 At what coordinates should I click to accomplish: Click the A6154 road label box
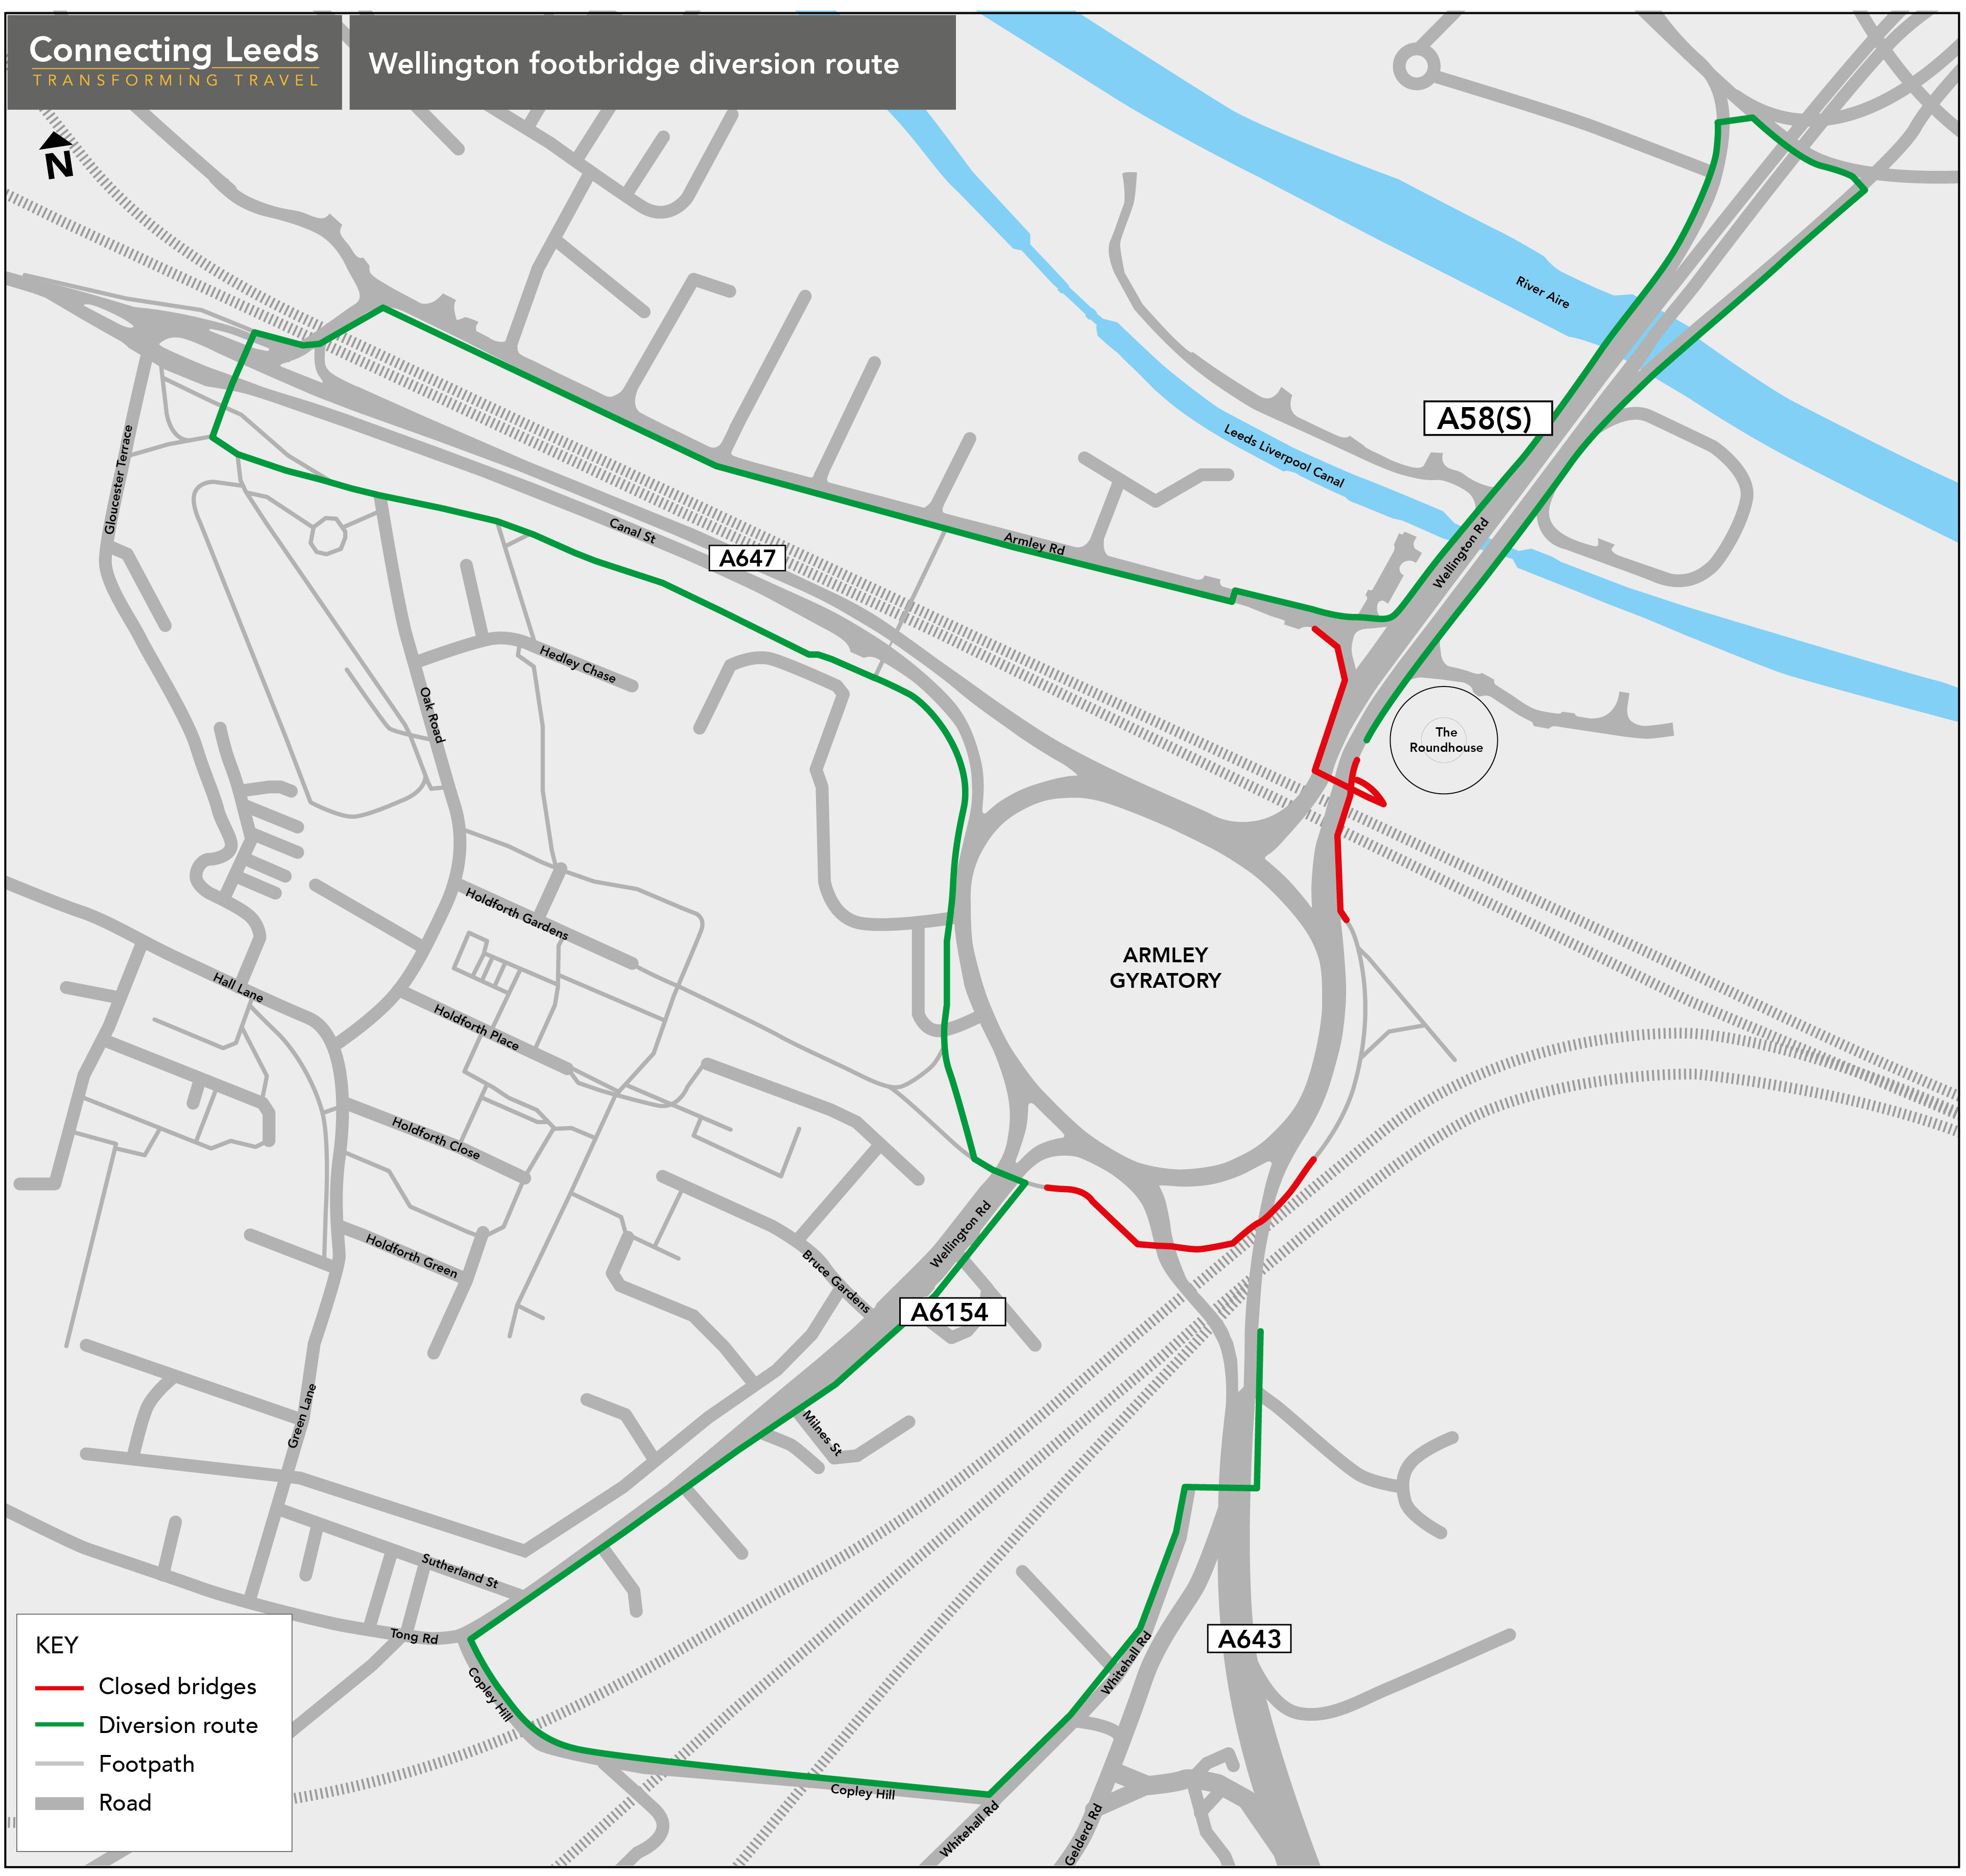[x=950, y=1311]
